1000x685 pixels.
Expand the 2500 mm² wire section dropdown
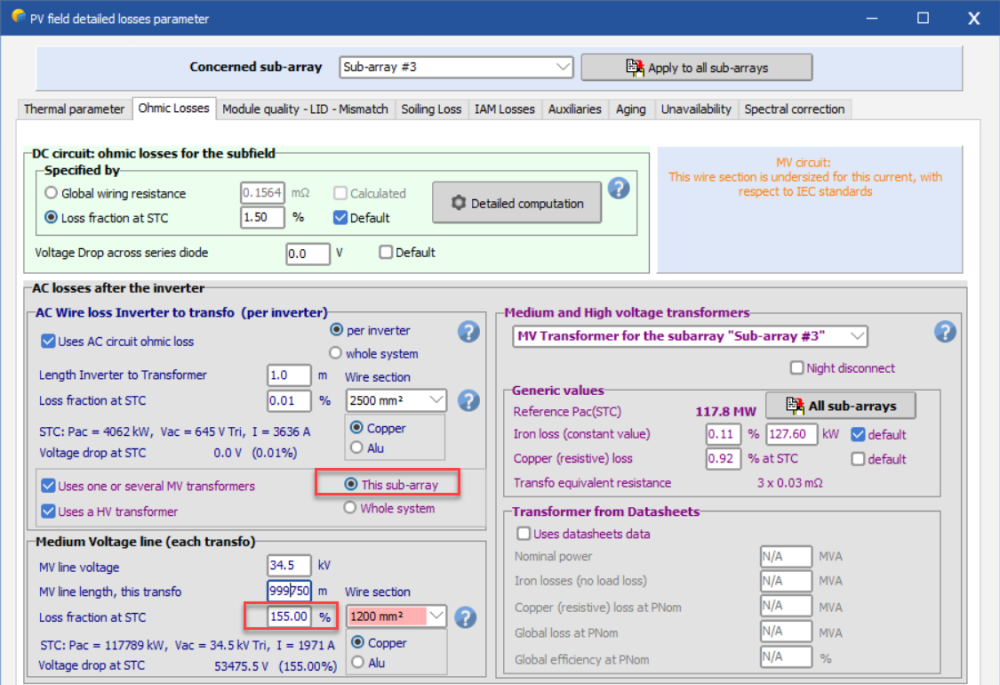(396, 400)
